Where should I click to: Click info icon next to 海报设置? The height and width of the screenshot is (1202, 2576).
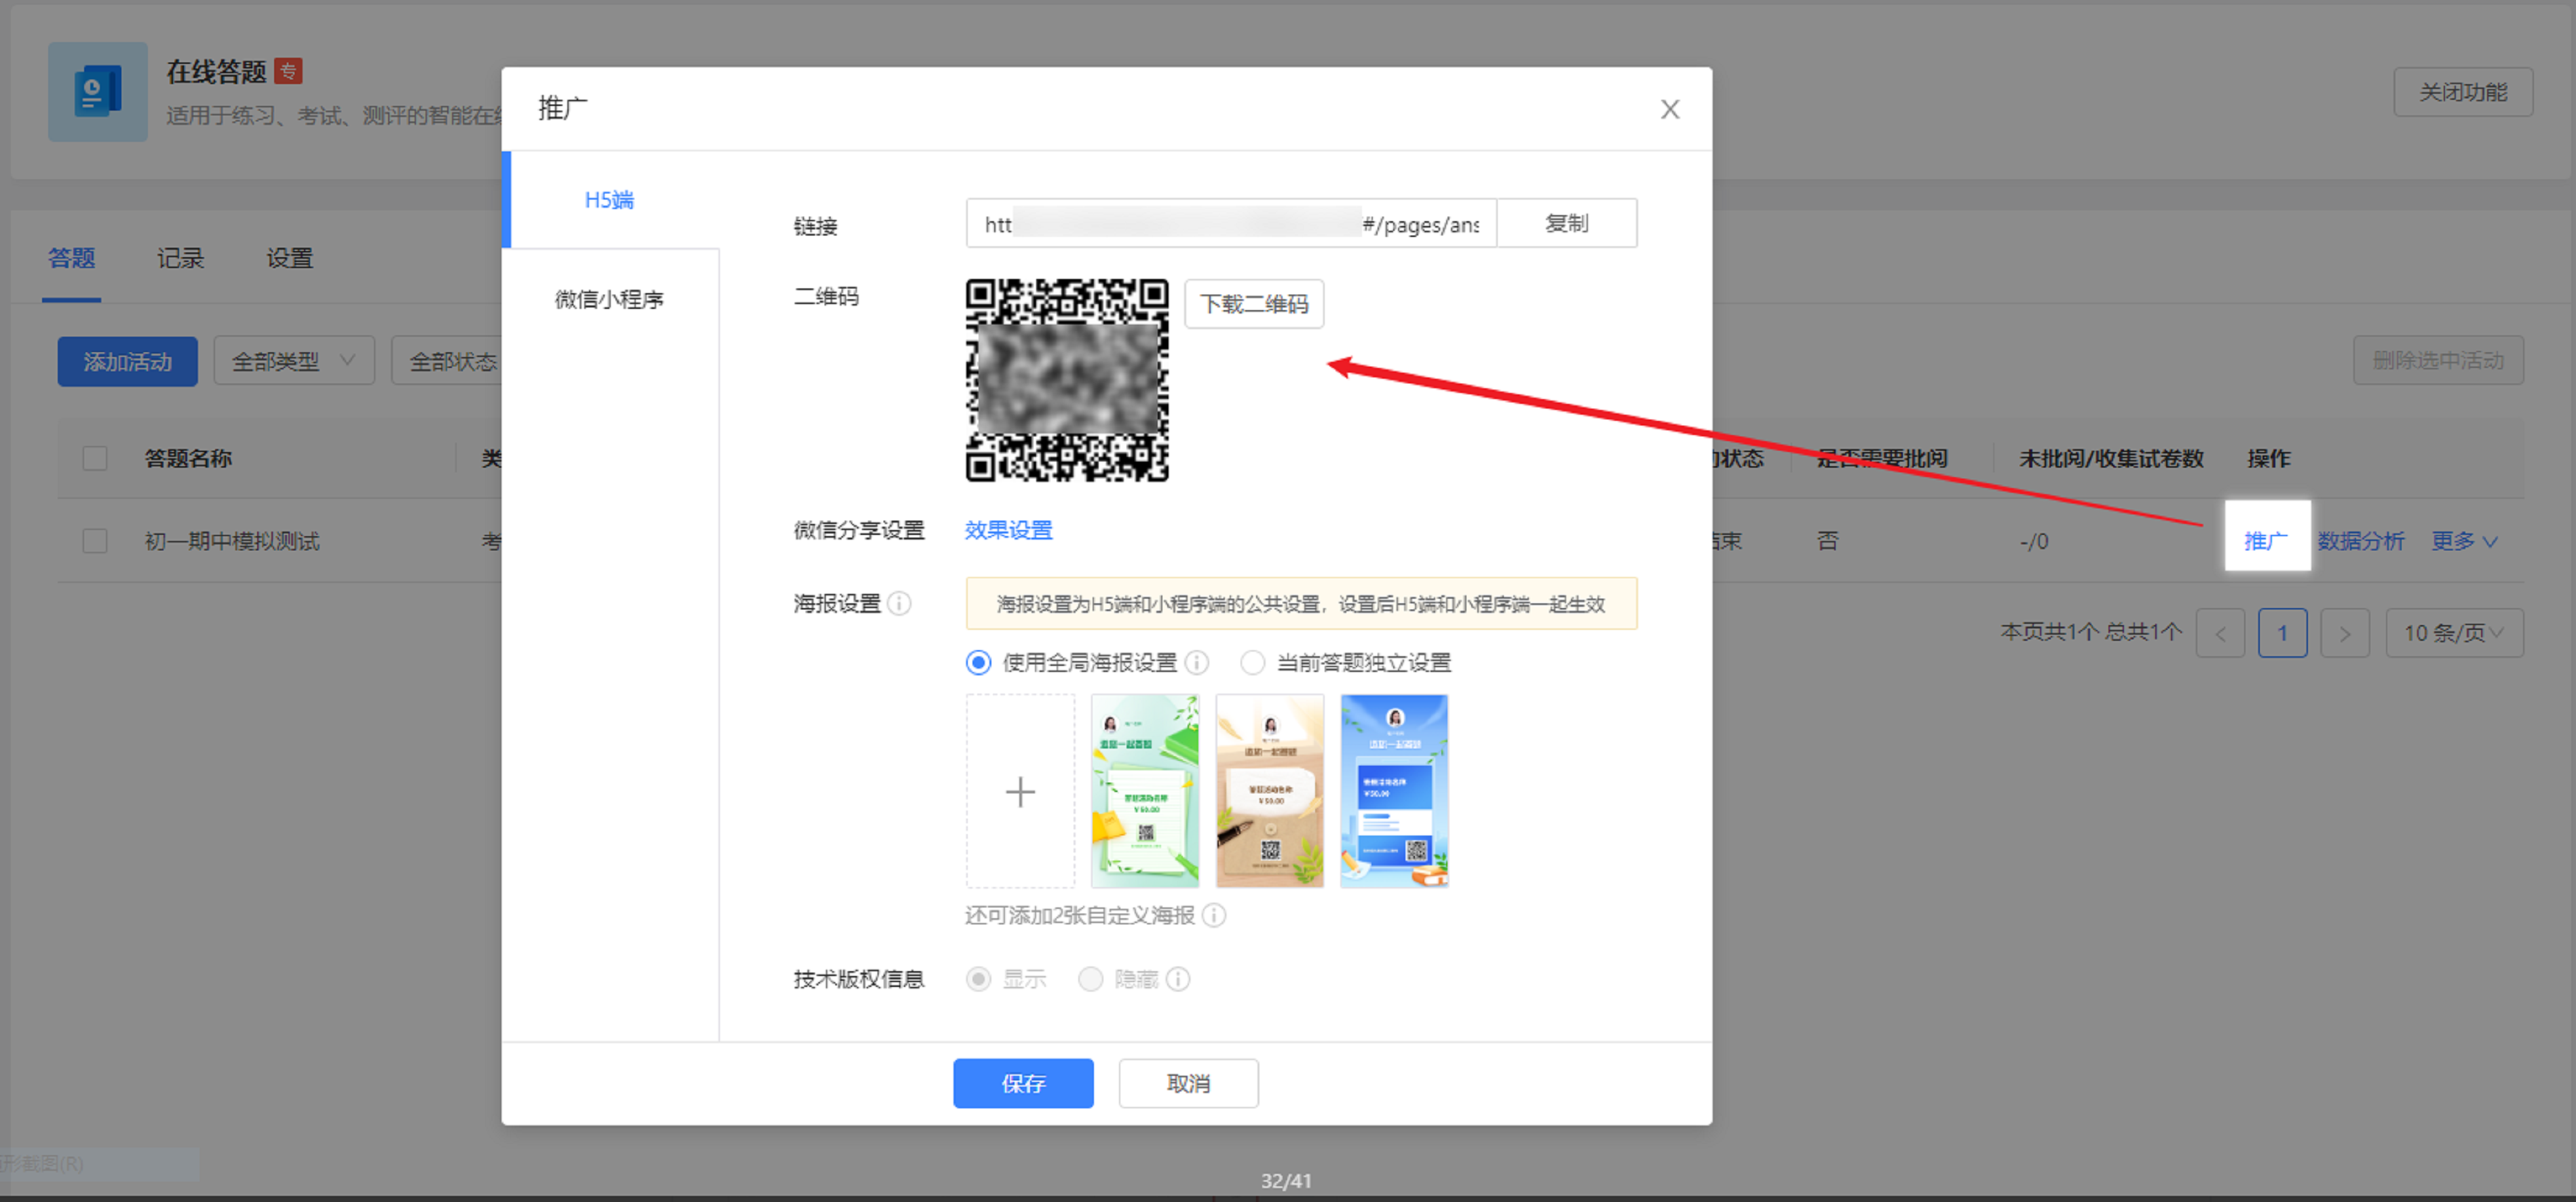899,603
